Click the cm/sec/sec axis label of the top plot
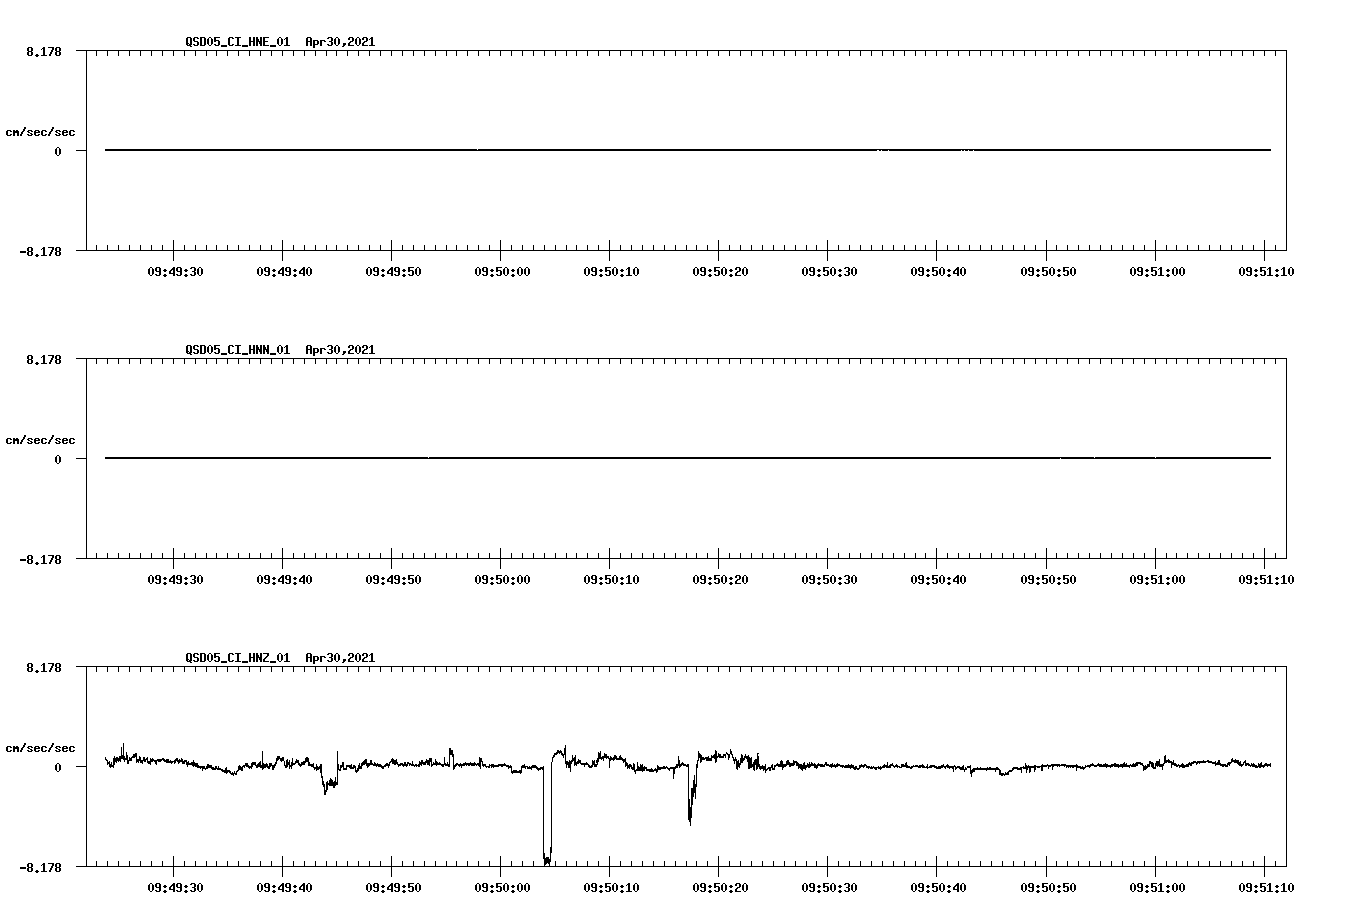Screen dimensions: 1358x924 pos(41,131)
